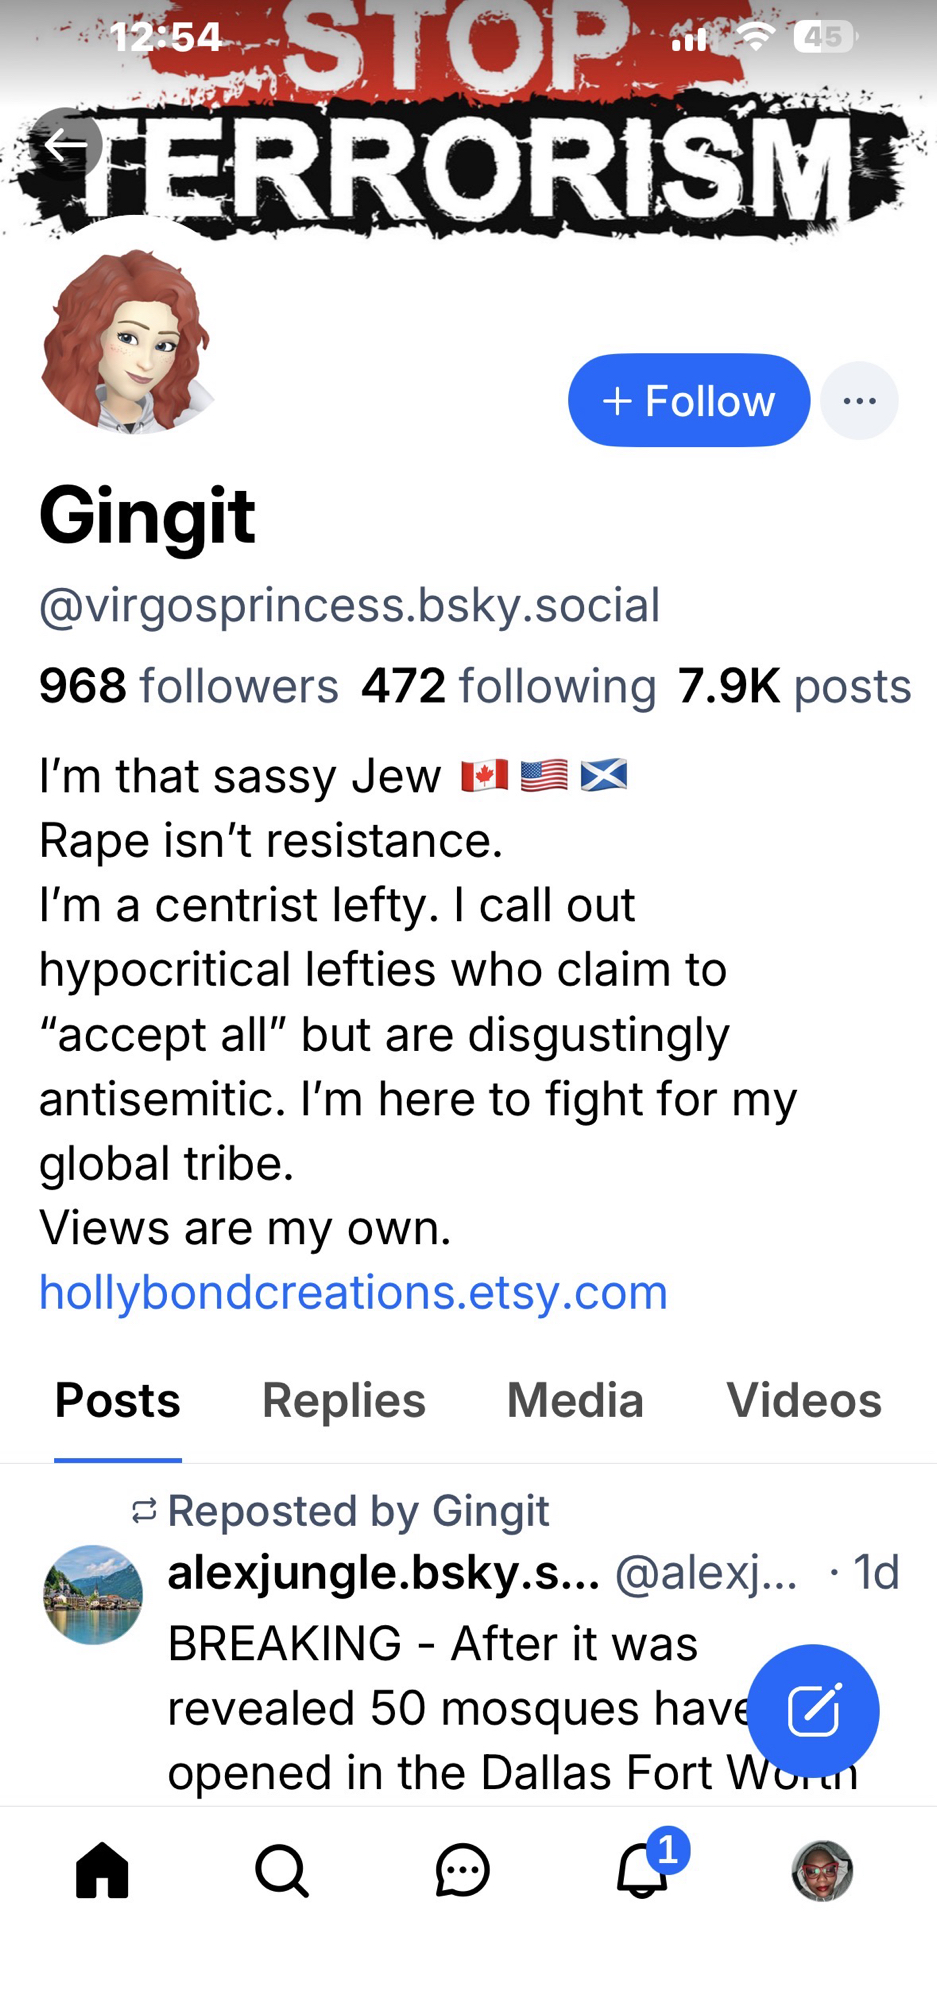Go to the Home feed icon
The width and height of the screenshot is (937, 2000).
click(102, 1870)
